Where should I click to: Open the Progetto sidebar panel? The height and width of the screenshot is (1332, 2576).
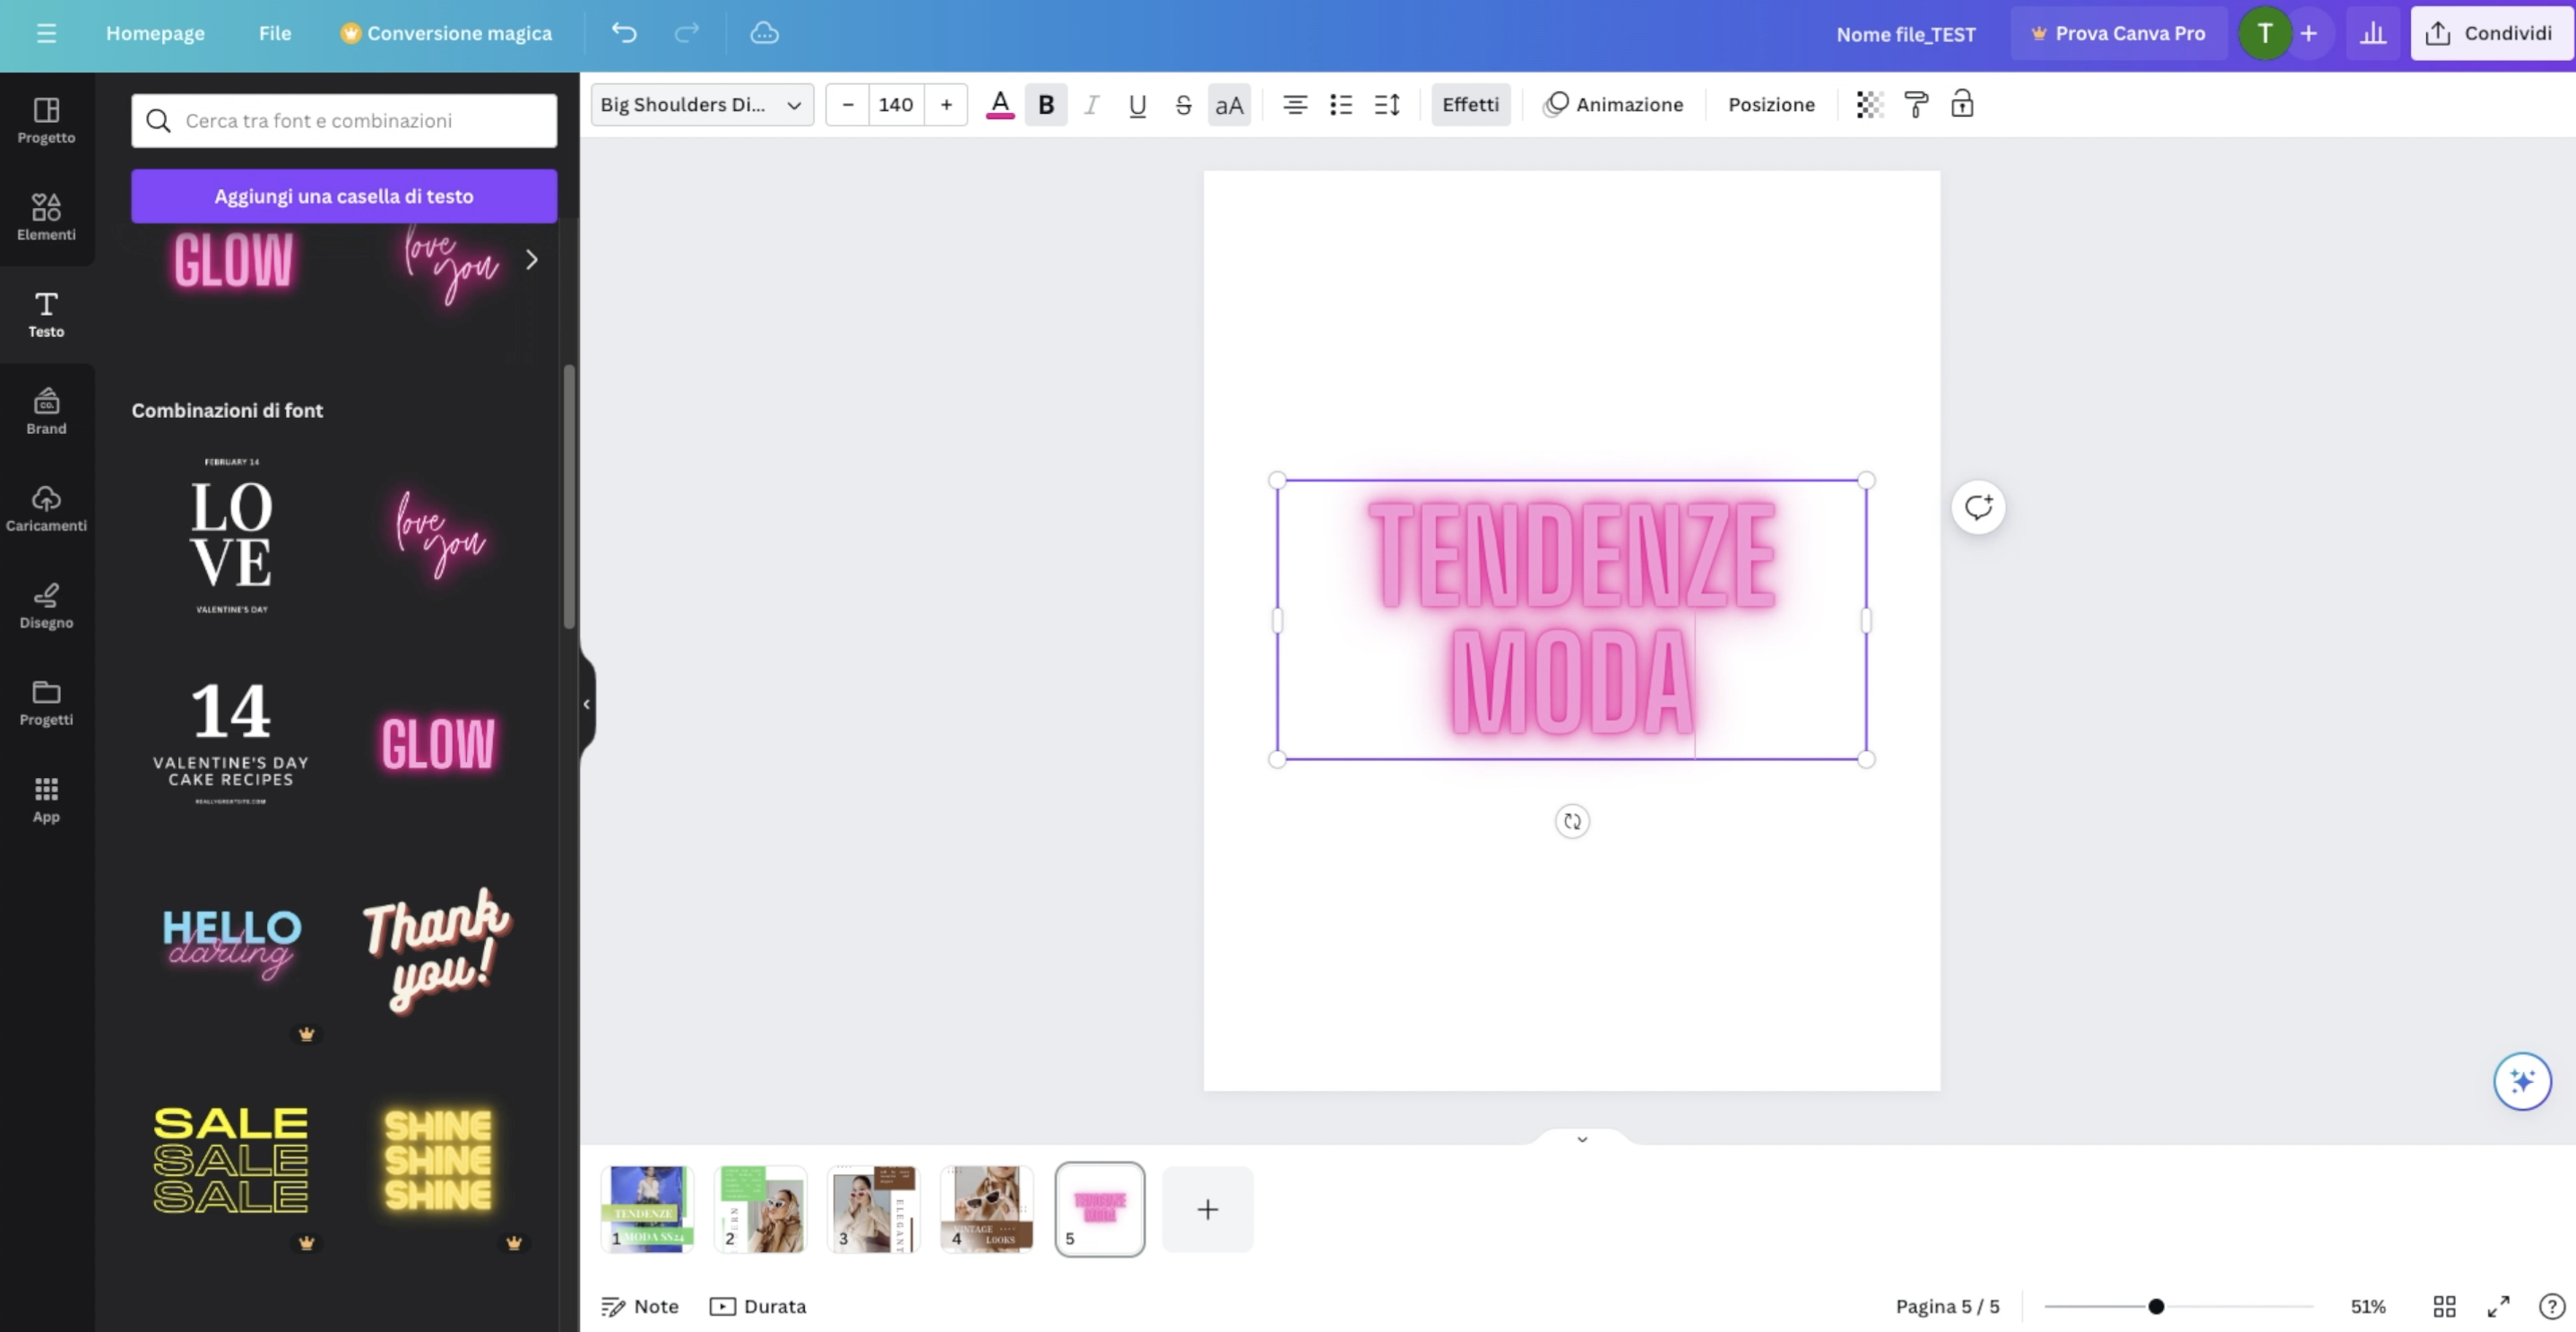point(46,120)
